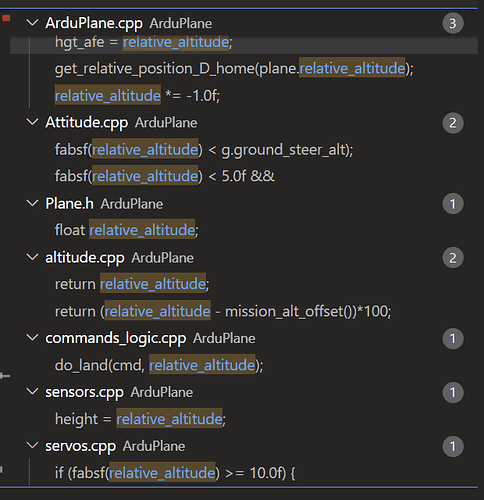Go to 'relative_altitude *= -1.0f;' reference

[x=137, y=96]
